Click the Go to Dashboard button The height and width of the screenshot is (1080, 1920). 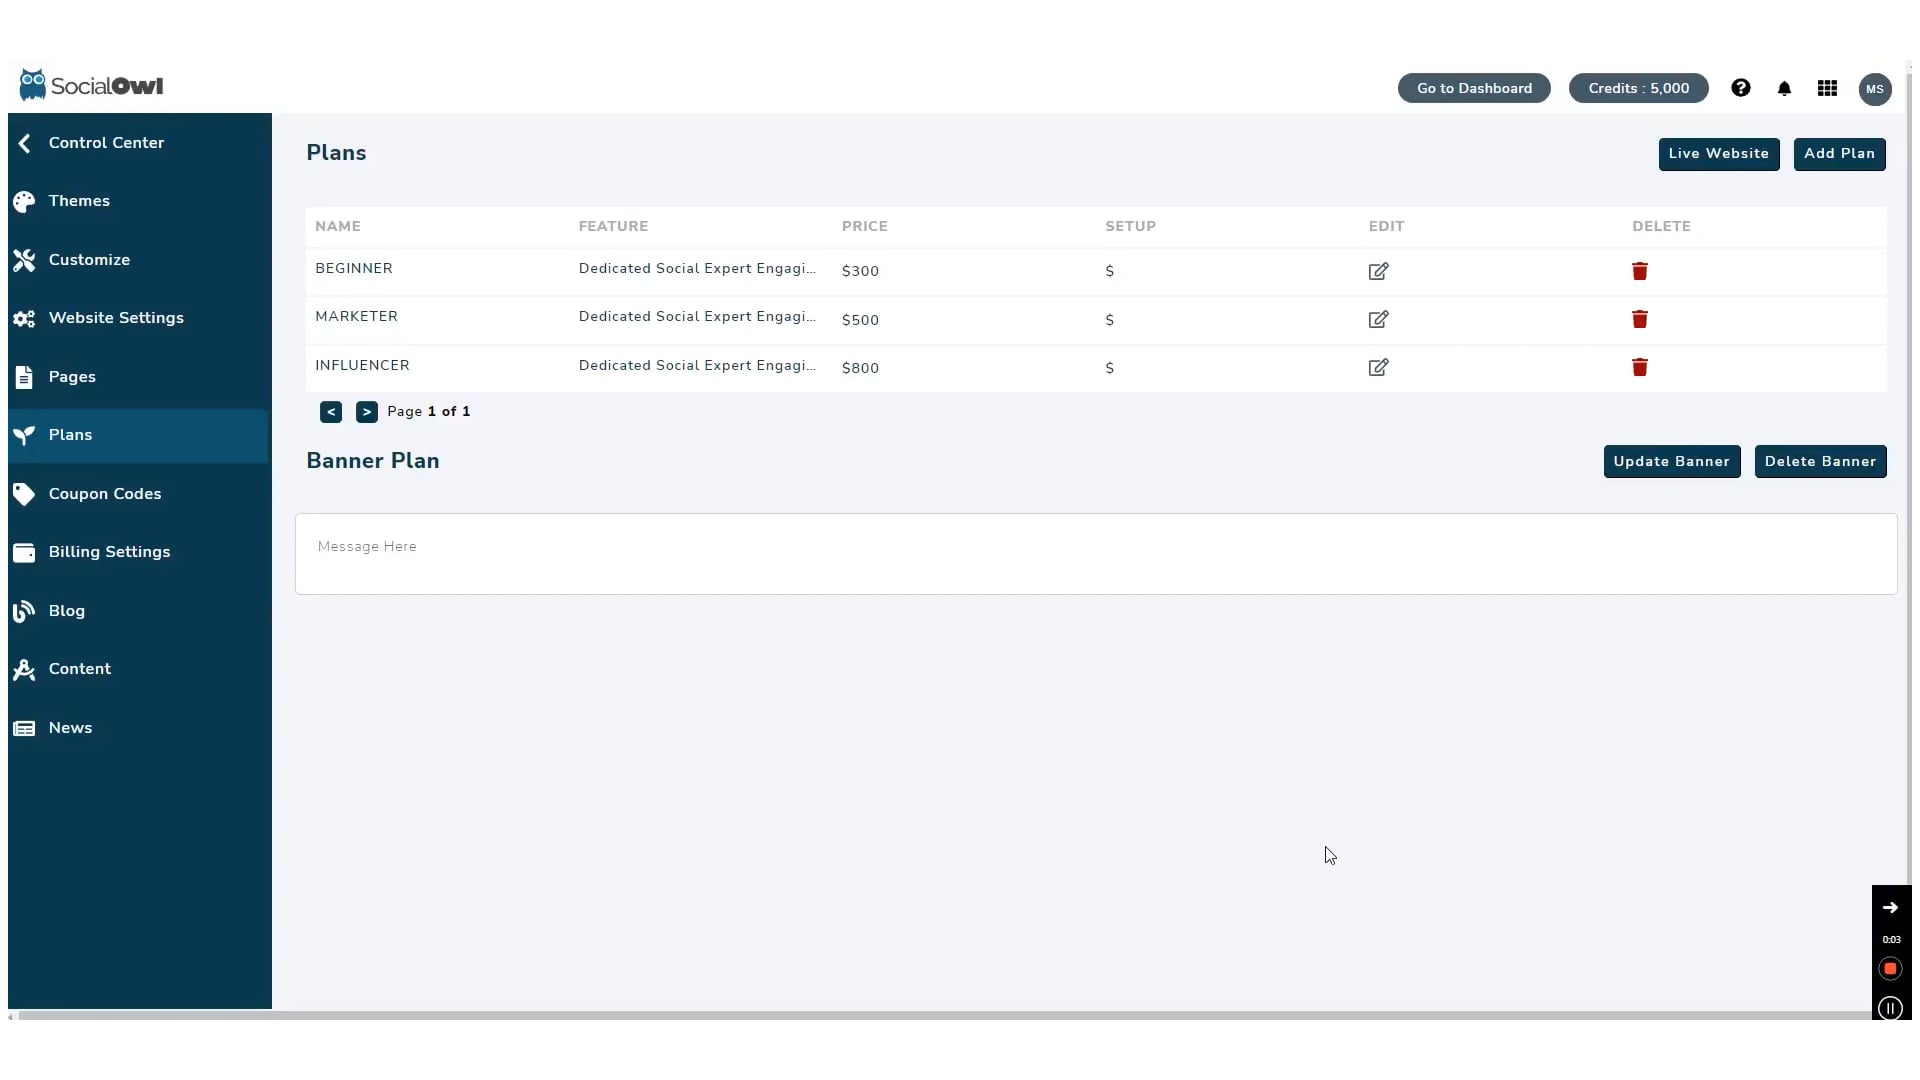pos(1474,88)
